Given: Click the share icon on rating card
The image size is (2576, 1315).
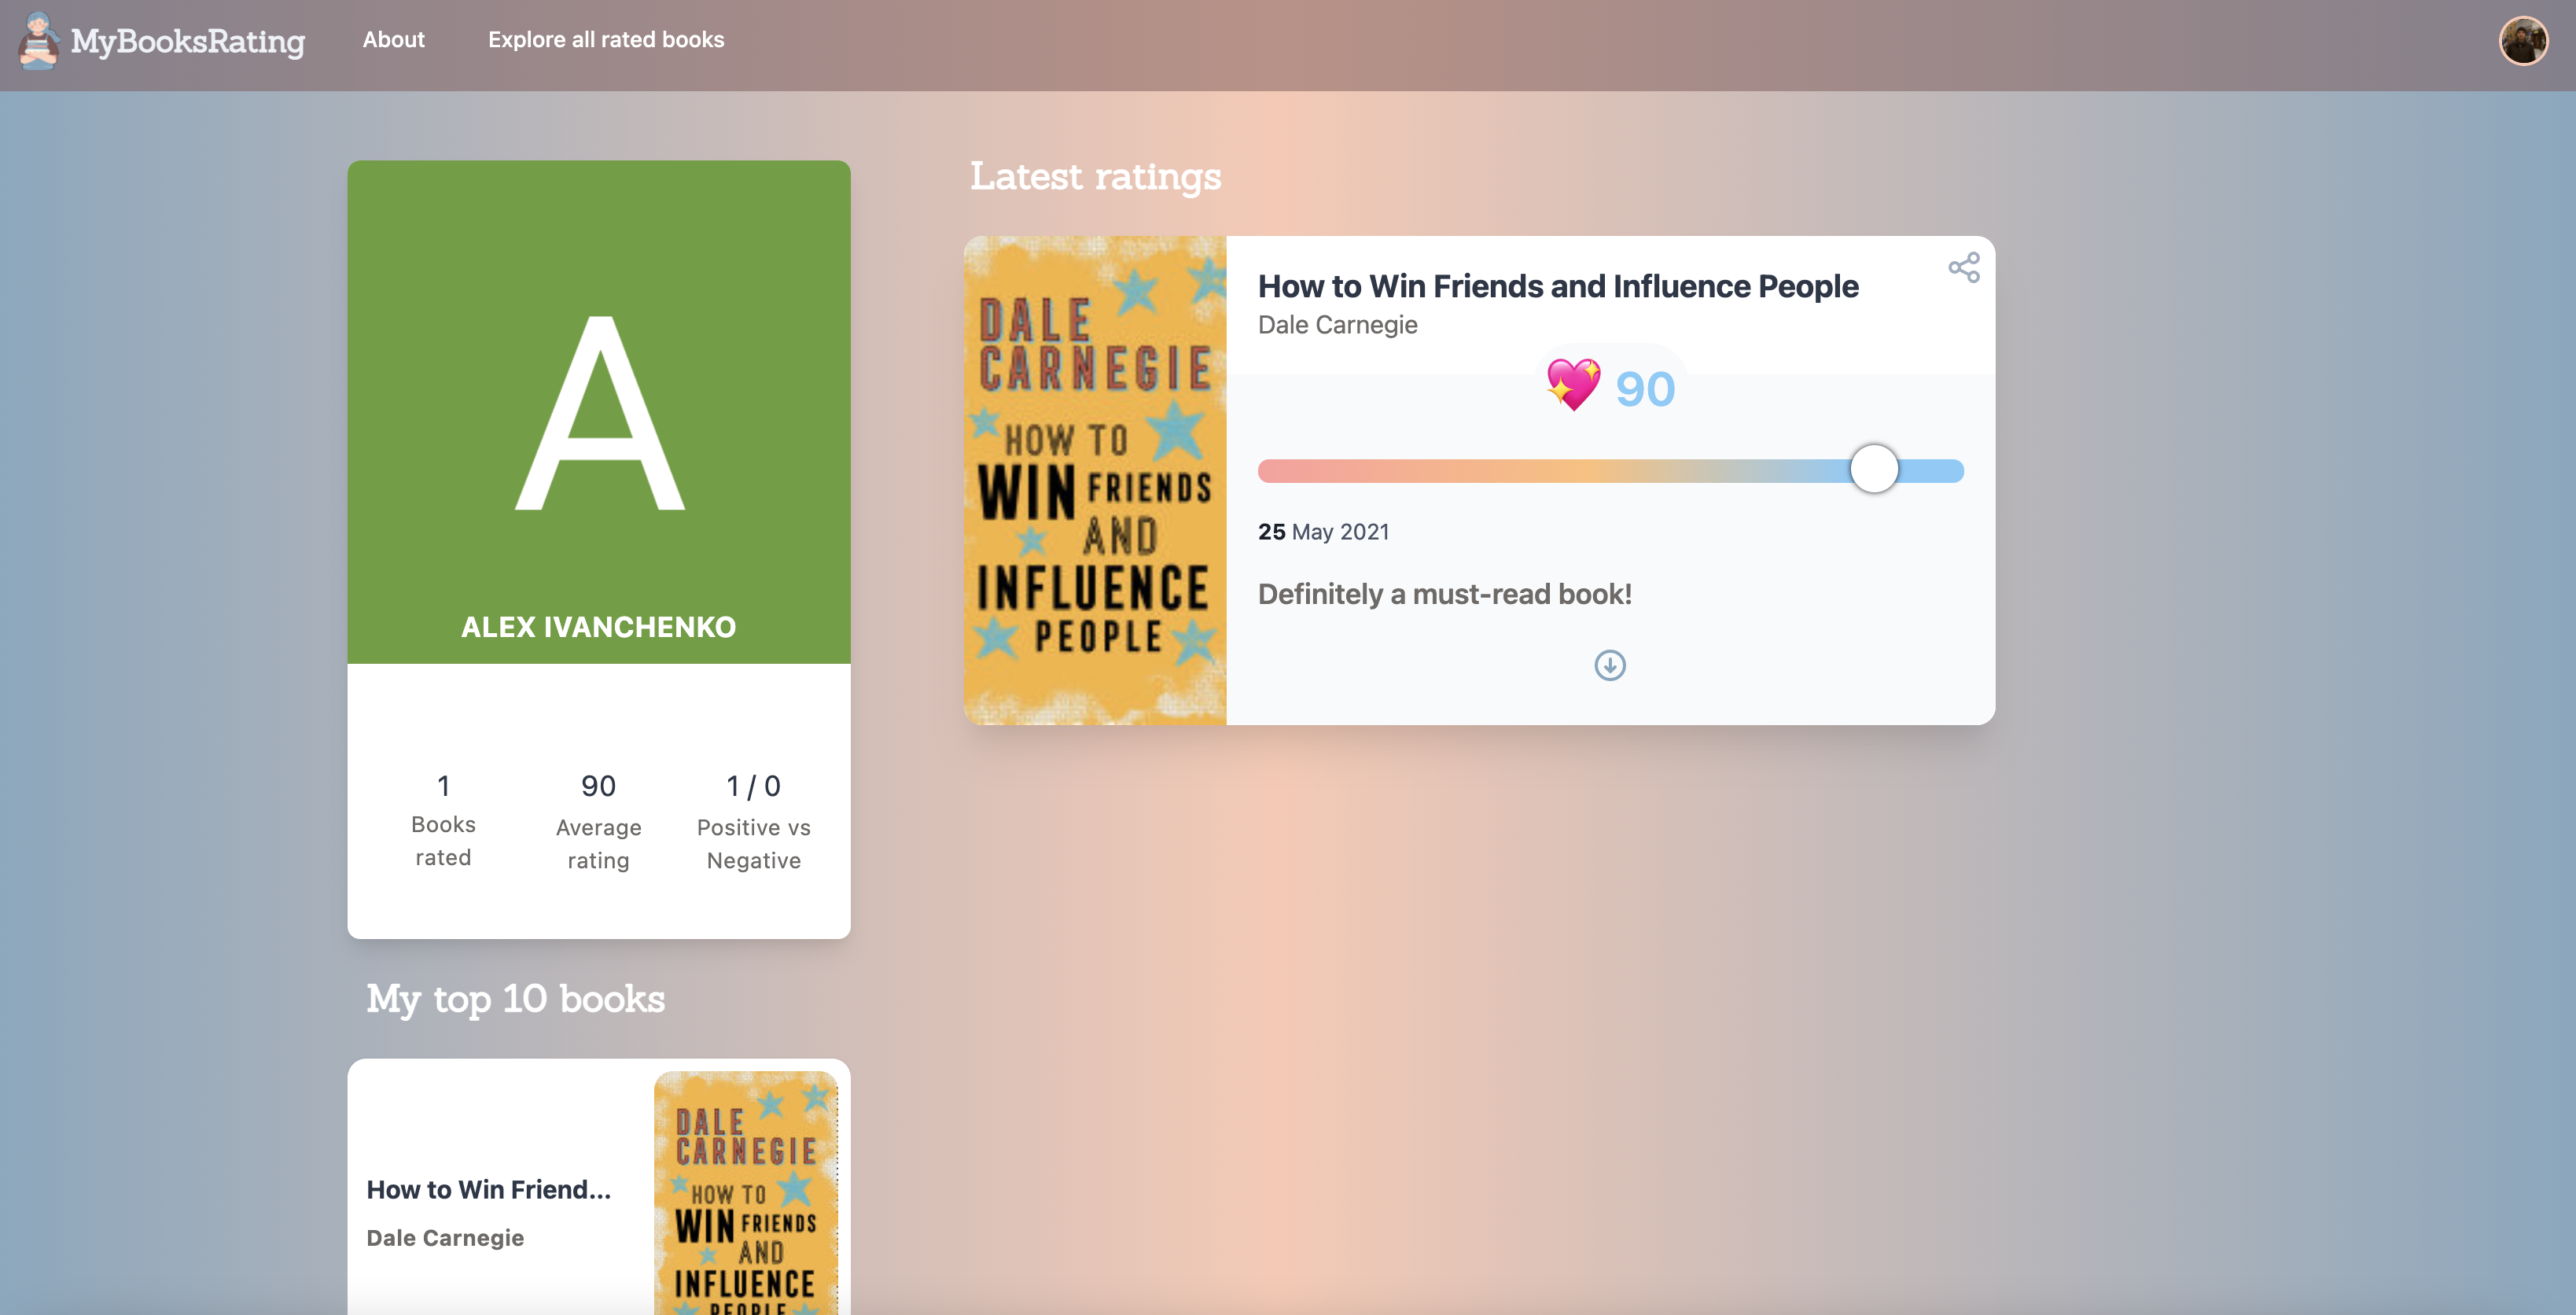Looking at the screenshot, I should pos(1963,267).
